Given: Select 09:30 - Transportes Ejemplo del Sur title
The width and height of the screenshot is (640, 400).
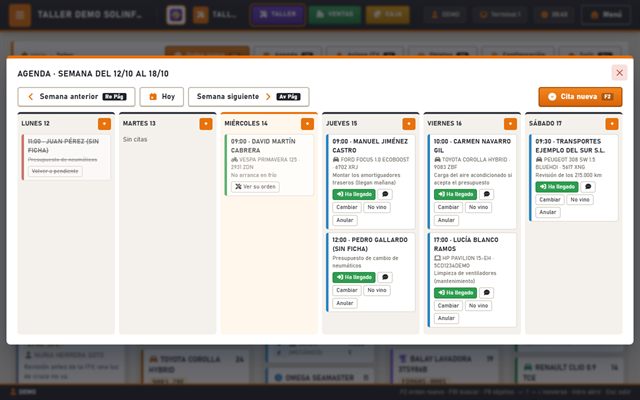Looking at the screenshot, I should [570, 146].
